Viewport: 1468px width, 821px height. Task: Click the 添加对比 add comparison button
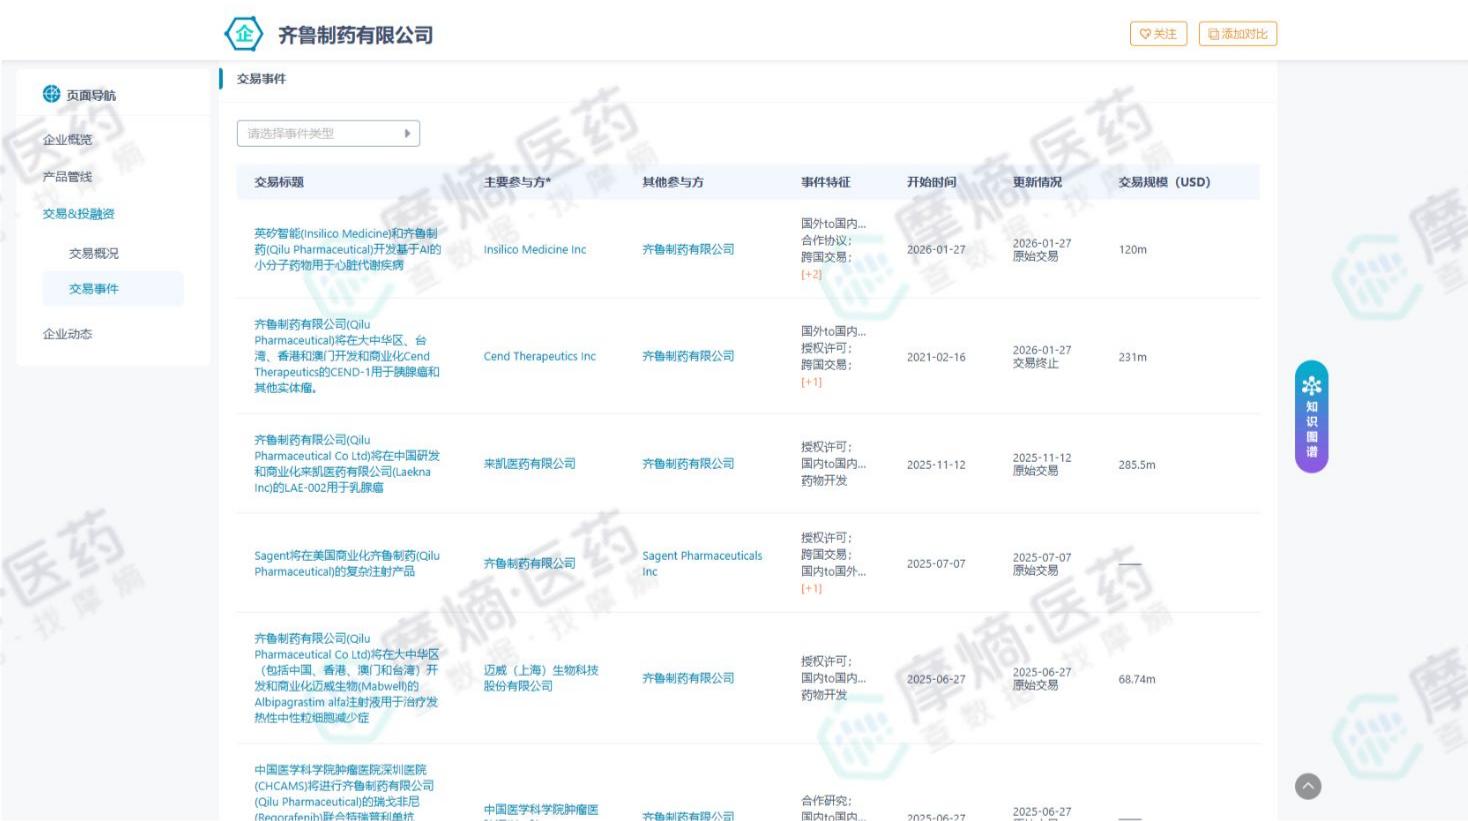(x=1238, y=34)
